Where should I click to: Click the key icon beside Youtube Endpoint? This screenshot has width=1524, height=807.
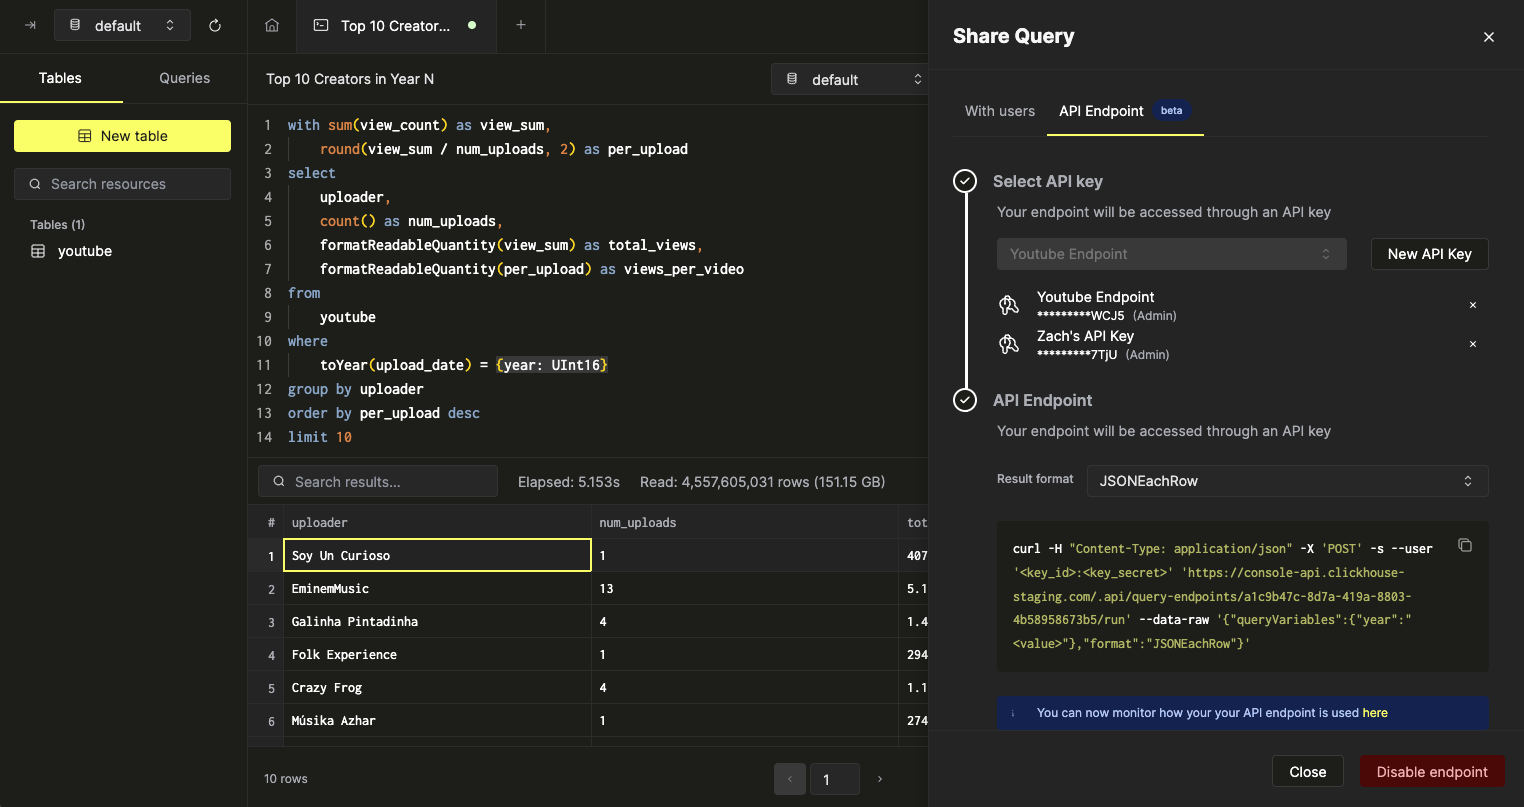pyautogui.click(x=1009, y=304)
